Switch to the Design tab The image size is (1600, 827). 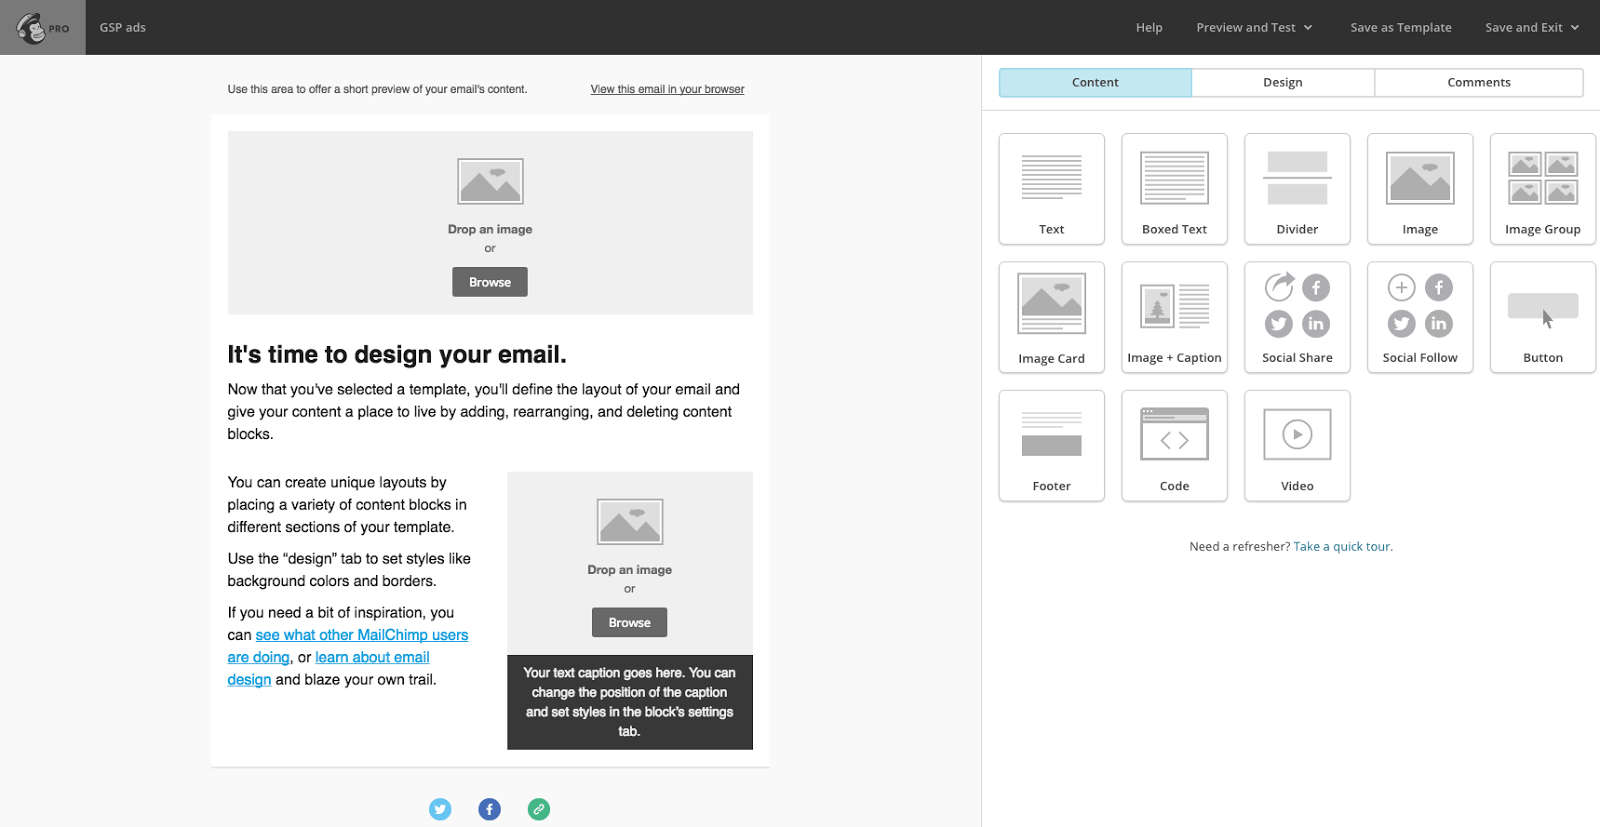click(1282, 82)
